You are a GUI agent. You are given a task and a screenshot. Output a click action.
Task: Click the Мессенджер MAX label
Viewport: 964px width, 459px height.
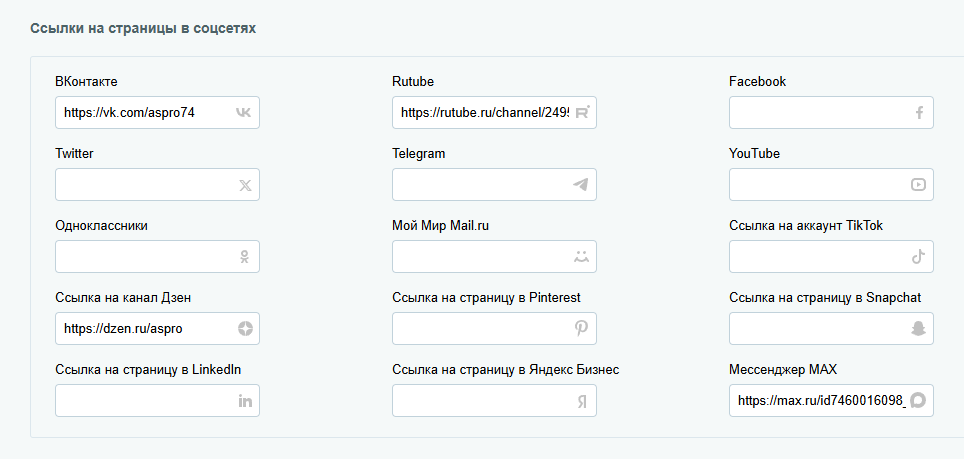click(783, 370)
